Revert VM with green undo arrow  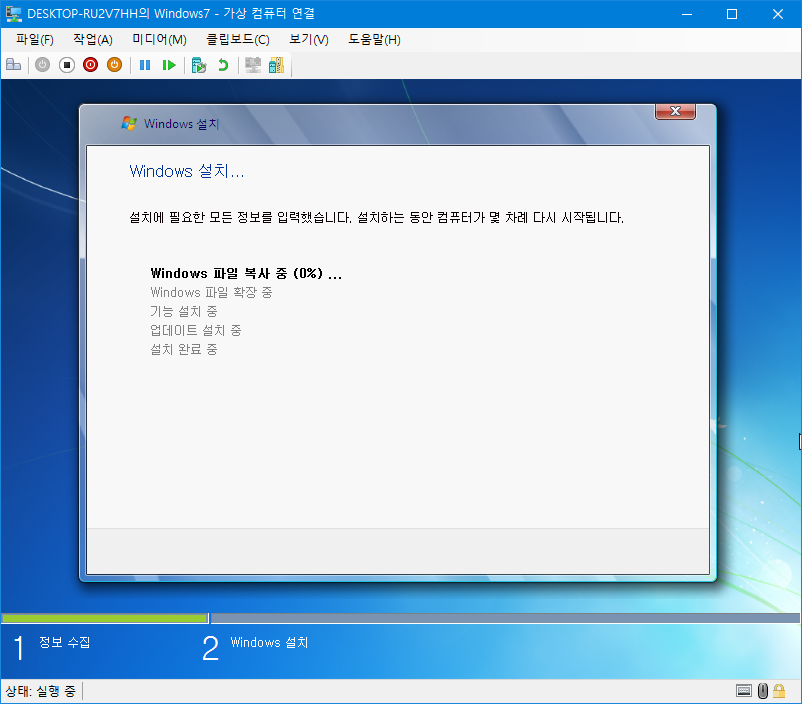[x=223, y=65]
